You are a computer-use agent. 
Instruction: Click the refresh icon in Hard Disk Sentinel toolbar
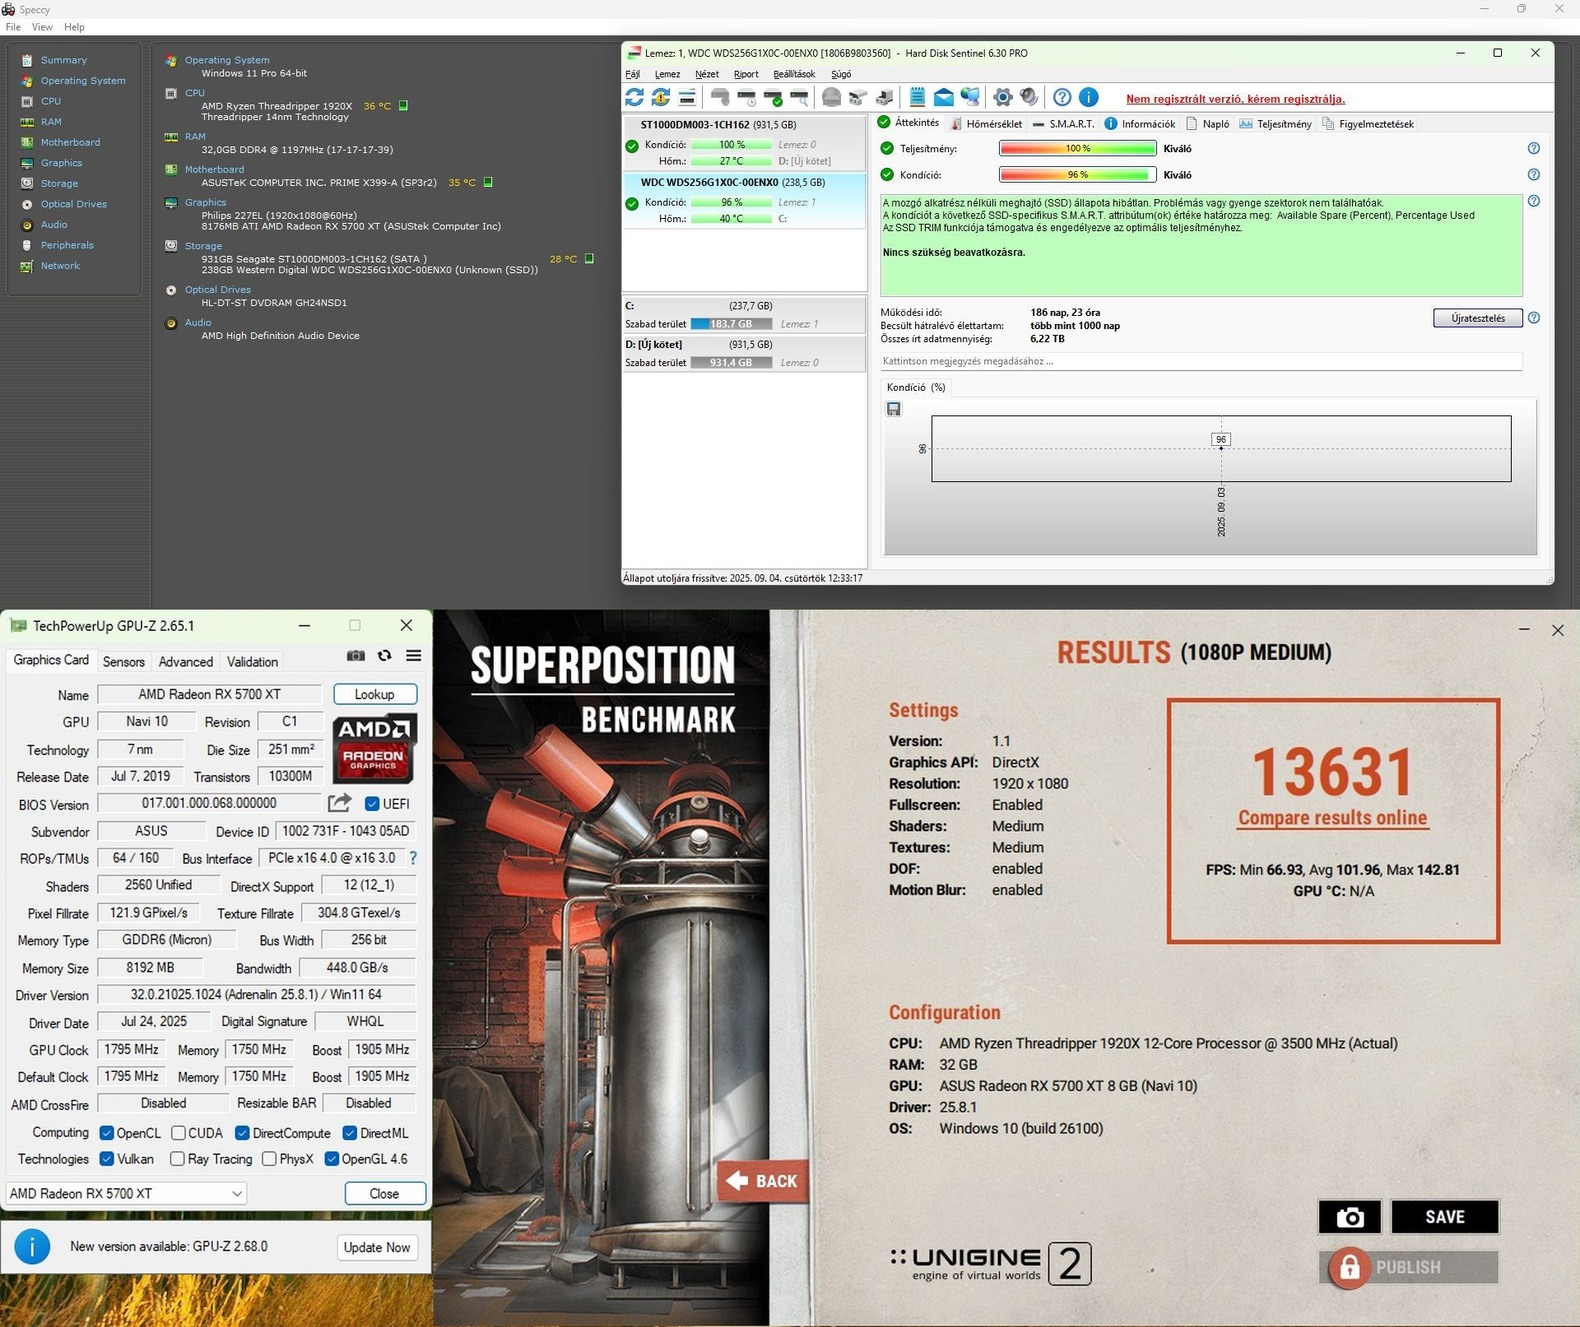634,97
